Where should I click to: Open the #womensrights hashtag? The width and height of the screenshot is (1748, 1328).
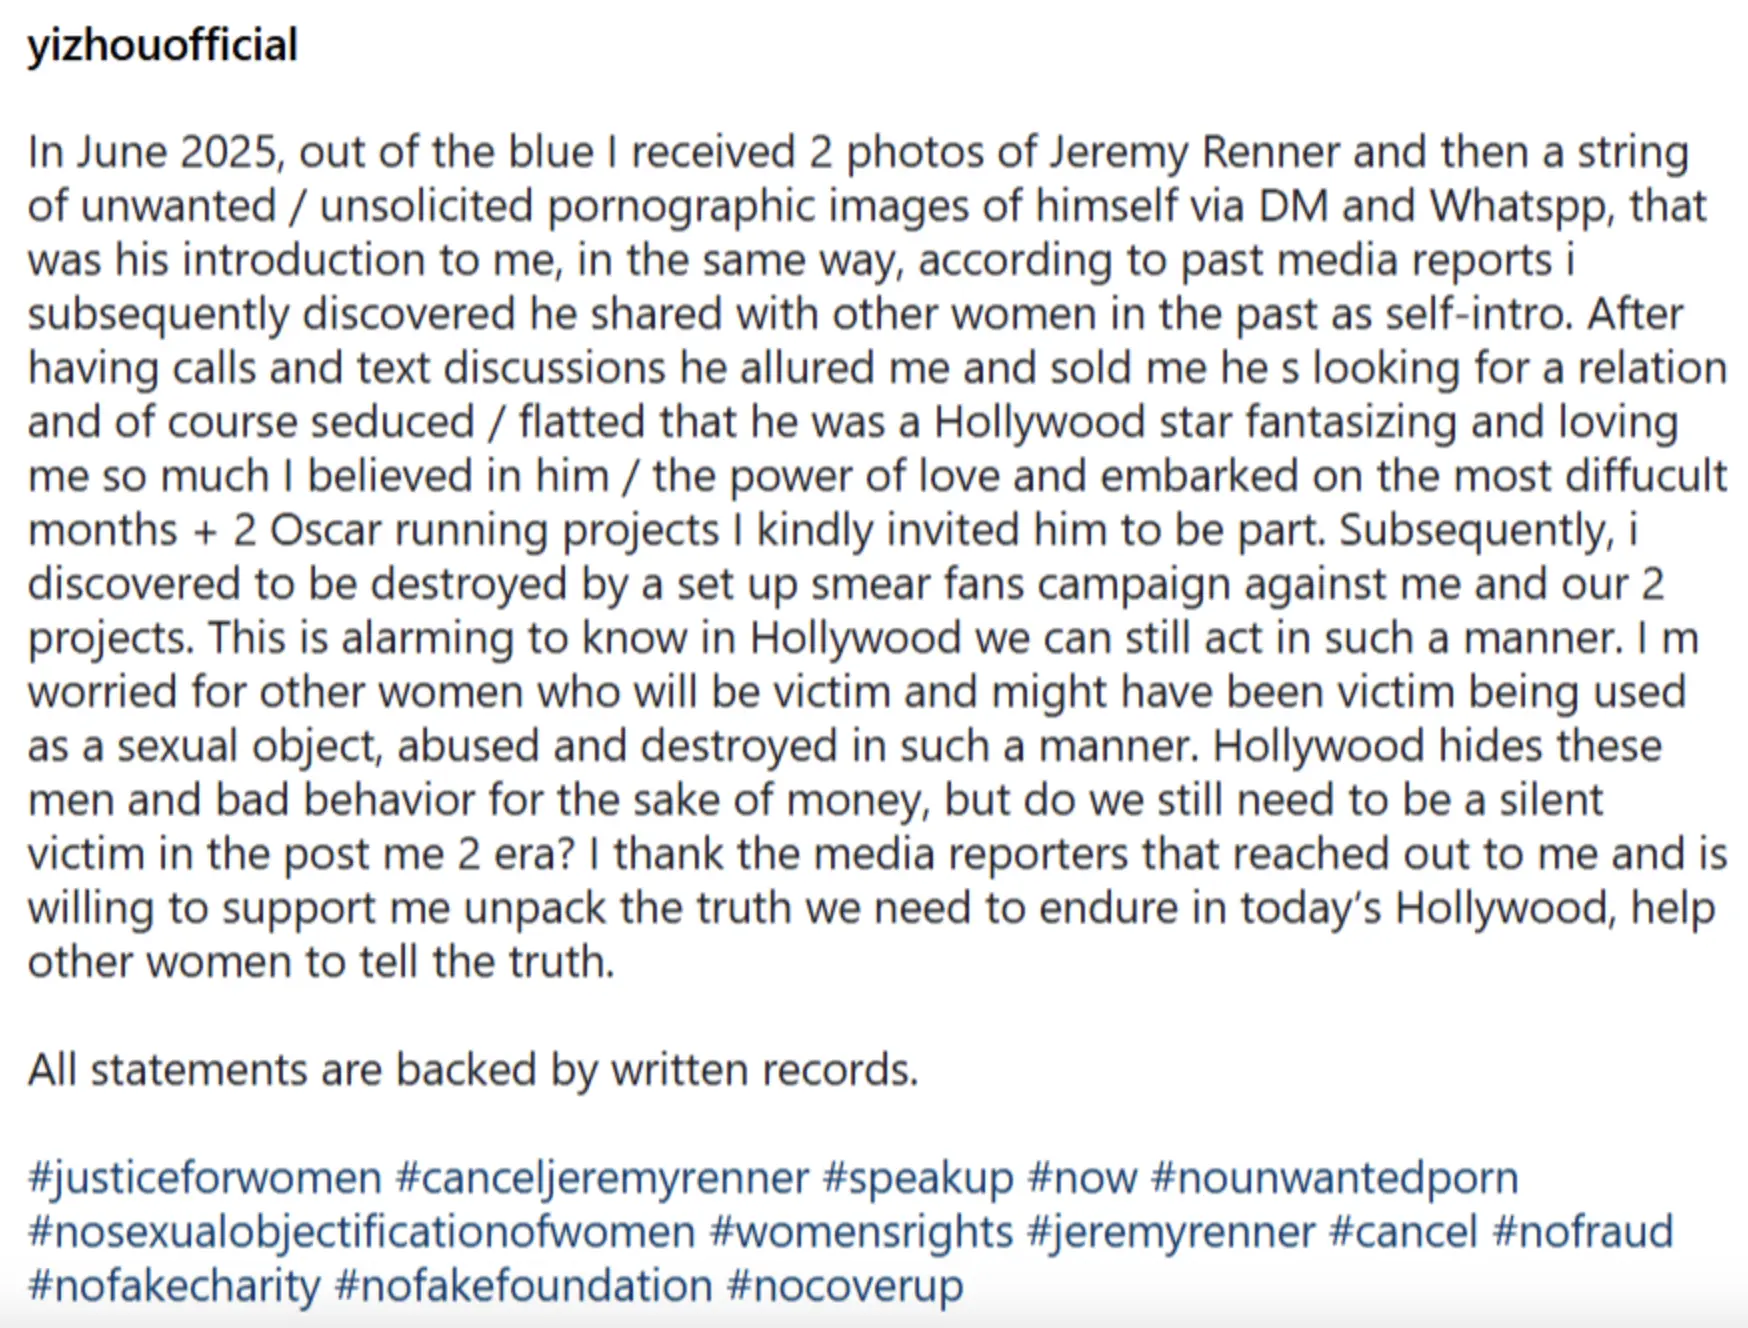tap(861, 1232)
